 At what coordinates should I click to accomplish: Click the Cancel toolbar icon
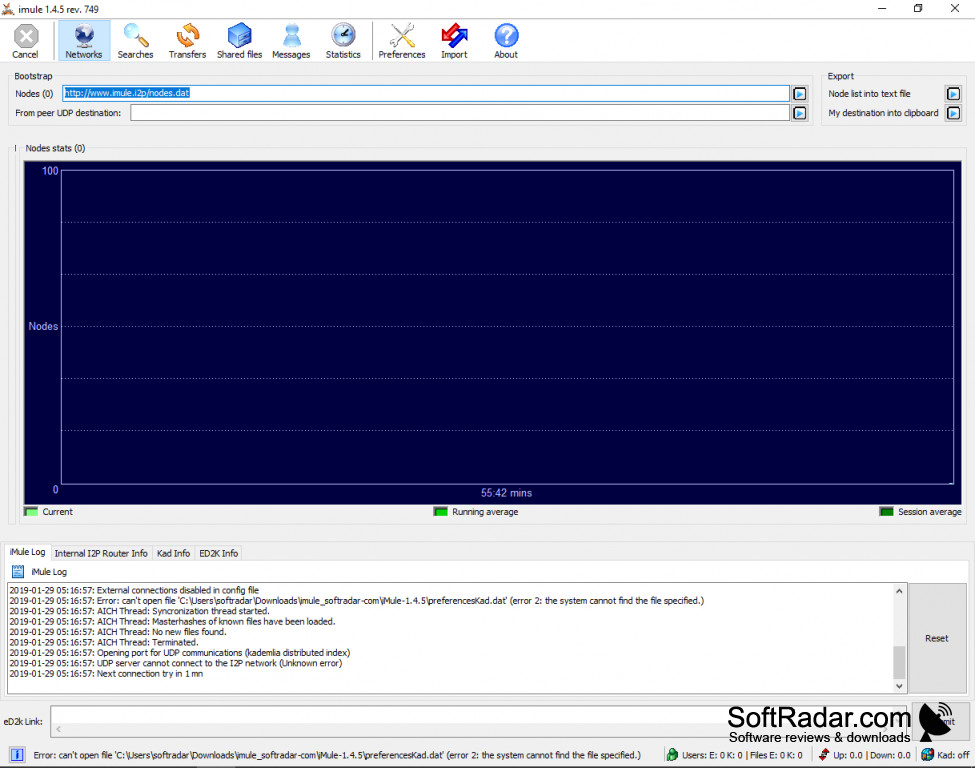point(25,41)
